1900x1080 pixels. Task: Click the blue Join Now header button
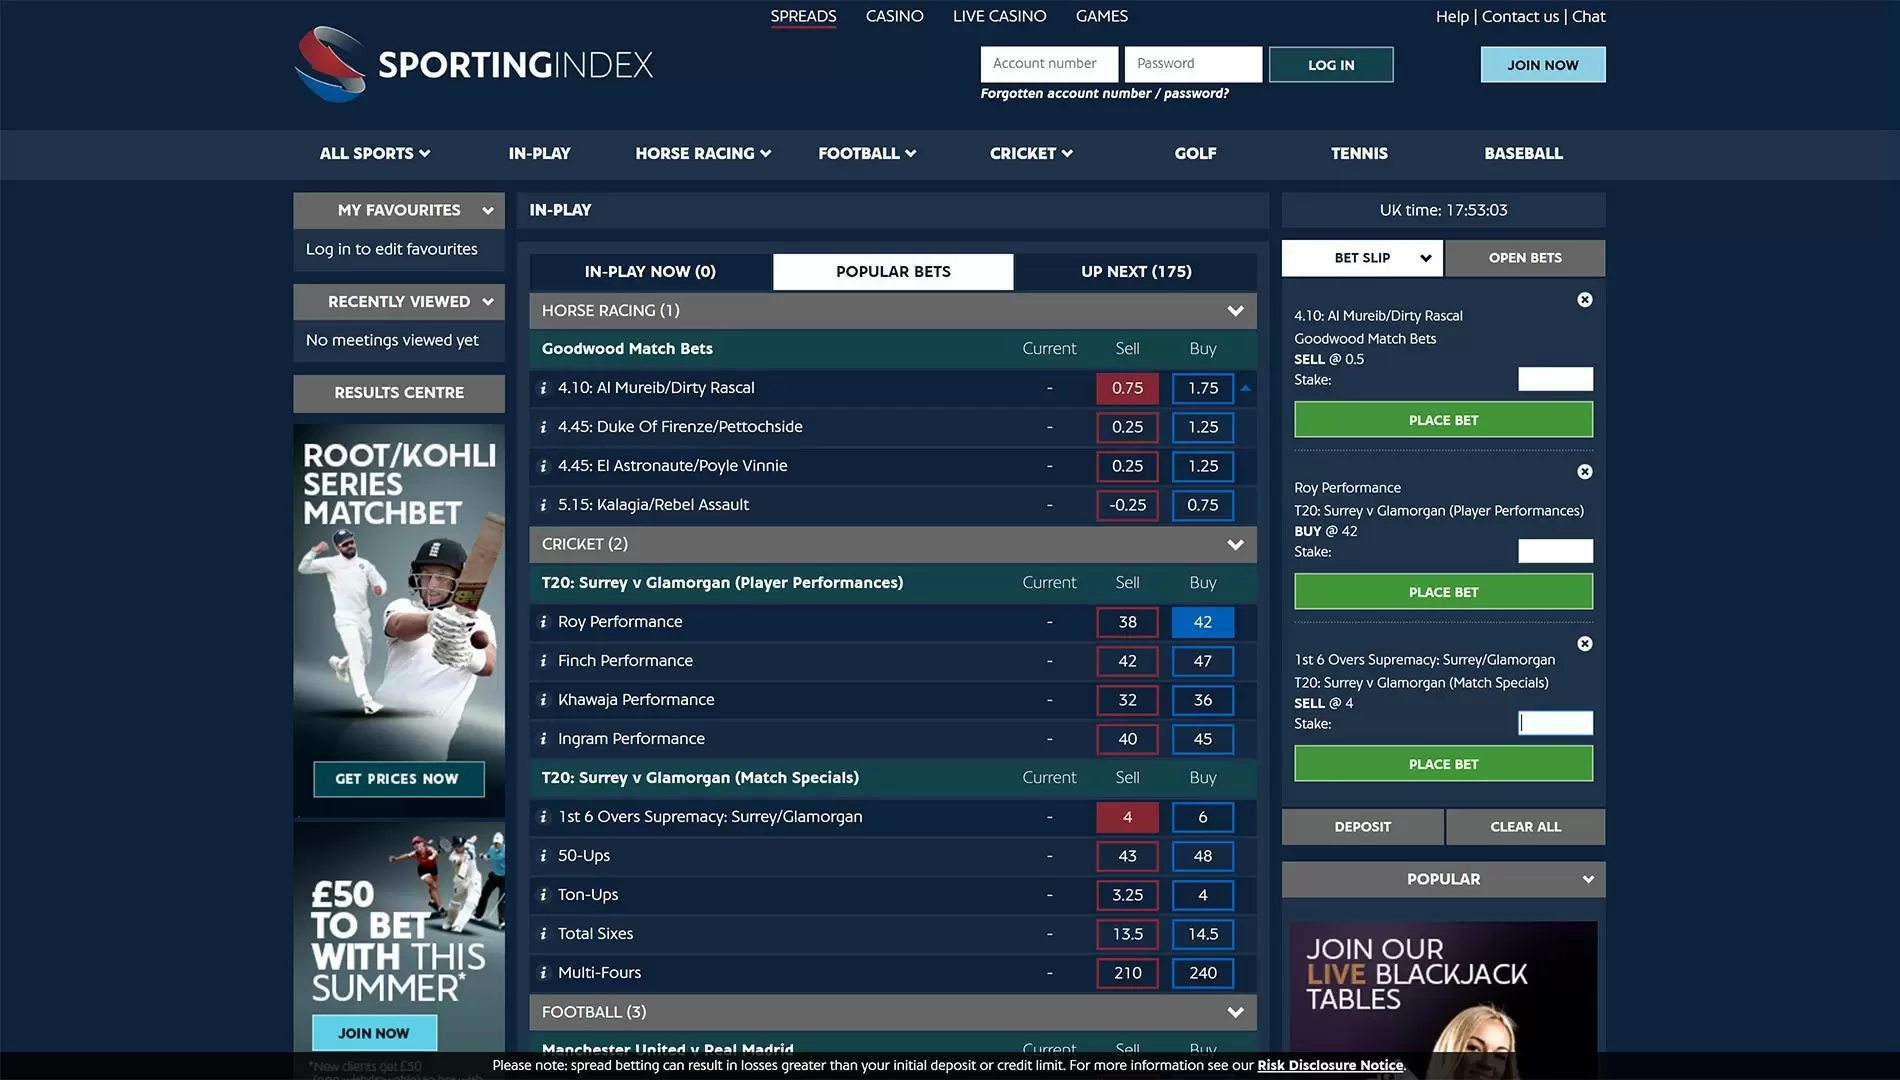click(1543, 65)
